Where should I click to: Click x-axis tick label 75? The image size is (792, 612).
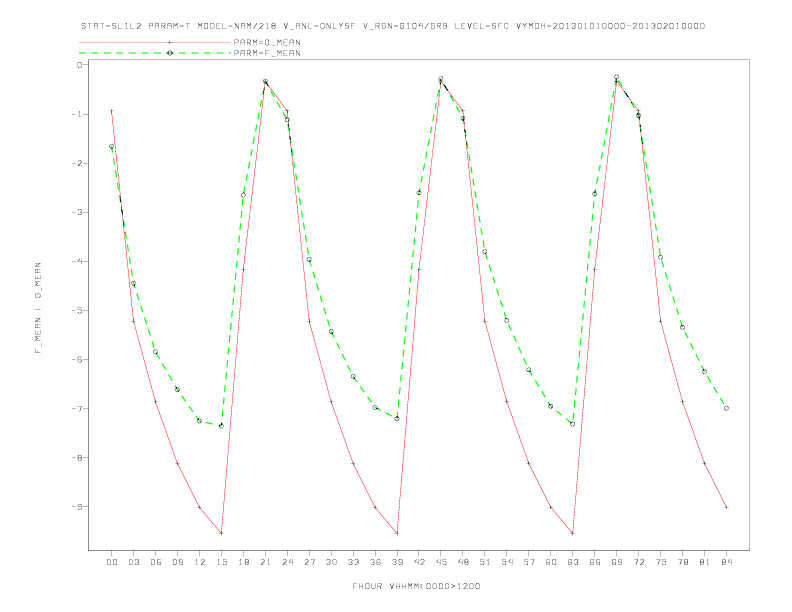(661, 562)
